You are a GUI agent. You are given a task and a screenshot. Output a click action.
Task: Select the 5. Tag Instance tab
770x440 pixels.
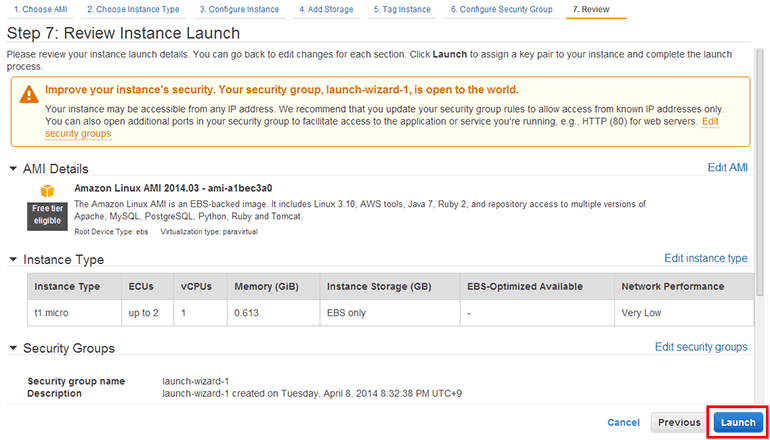coord(402,9)
